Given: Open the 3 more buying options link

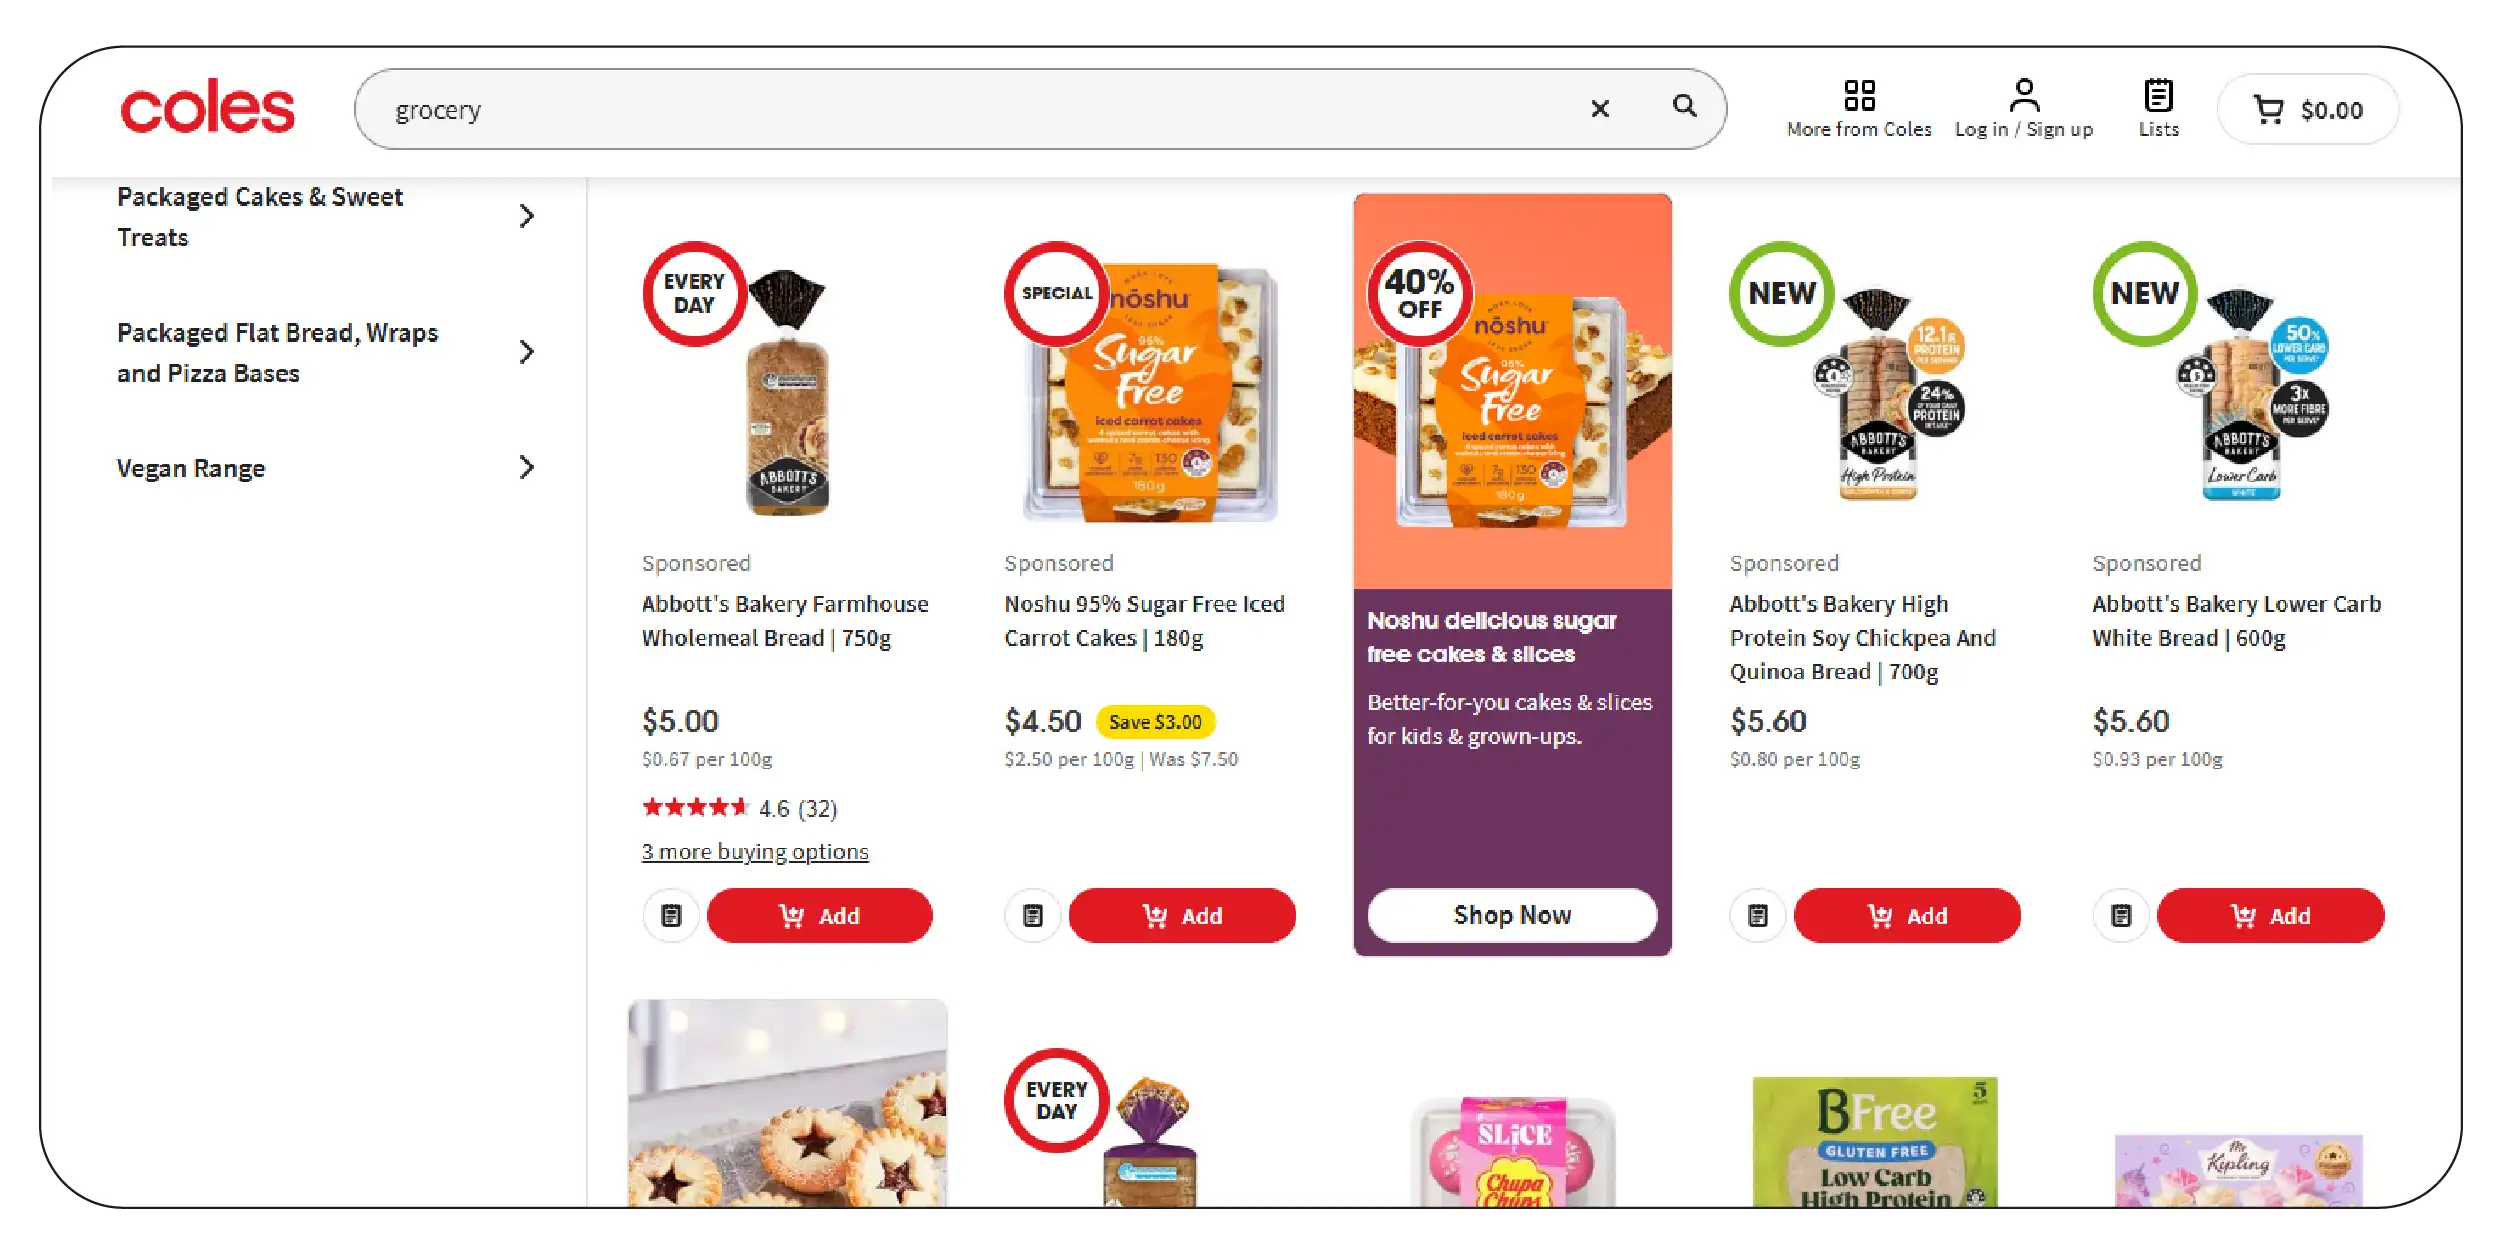Looking at the screenshot, I should pos(755,852).
